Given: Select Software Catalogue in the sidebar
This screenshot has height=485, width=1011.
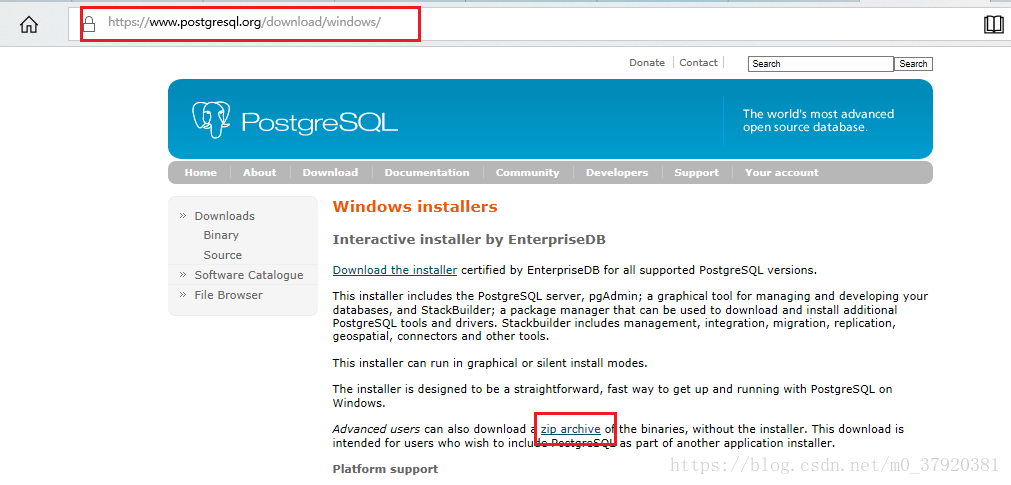Looking at the screenshot, I should (x=249, y=275).
